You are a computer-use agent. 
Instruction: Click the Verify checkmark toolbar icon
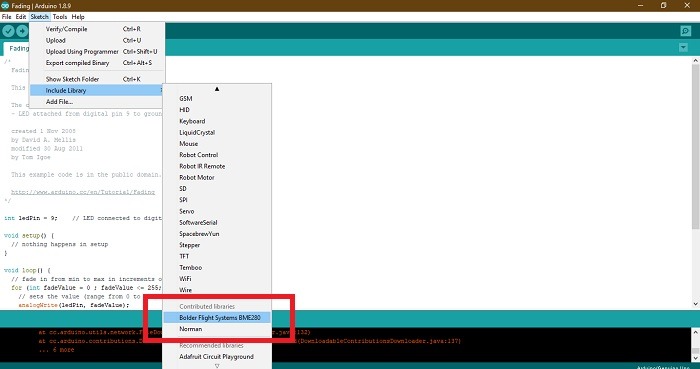pos(8,31)
